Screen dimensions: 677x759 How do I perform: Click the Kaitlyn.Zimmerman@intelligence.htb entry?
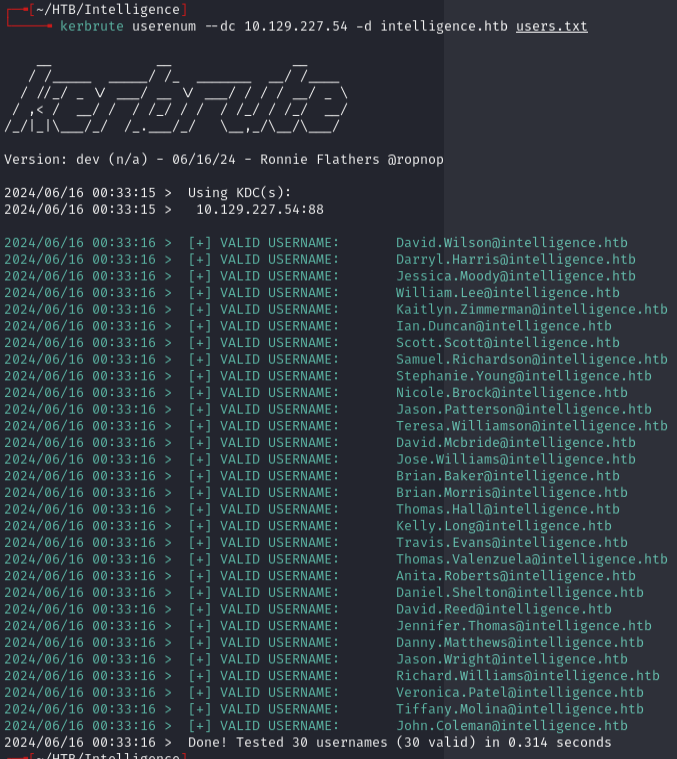click(531, 310)
